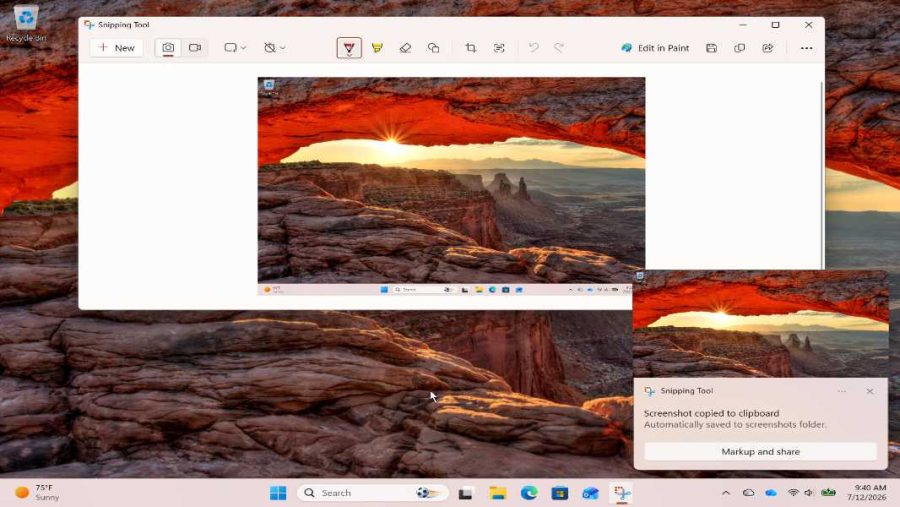The image size is (900, 507).
Task: Show hidden icons in the system tray
Action: 726,493
